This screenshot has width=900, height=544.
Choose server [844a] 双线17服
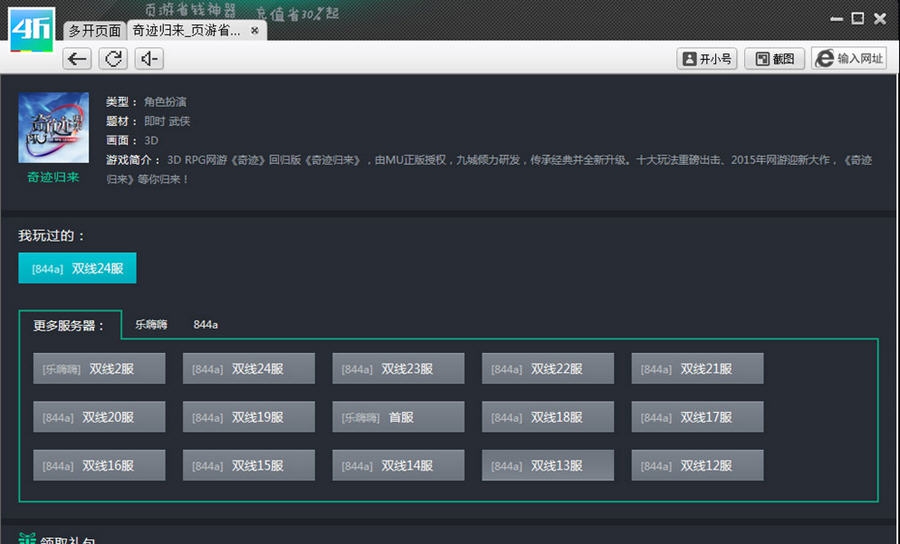pyautogui.click(x=697, y=417)
